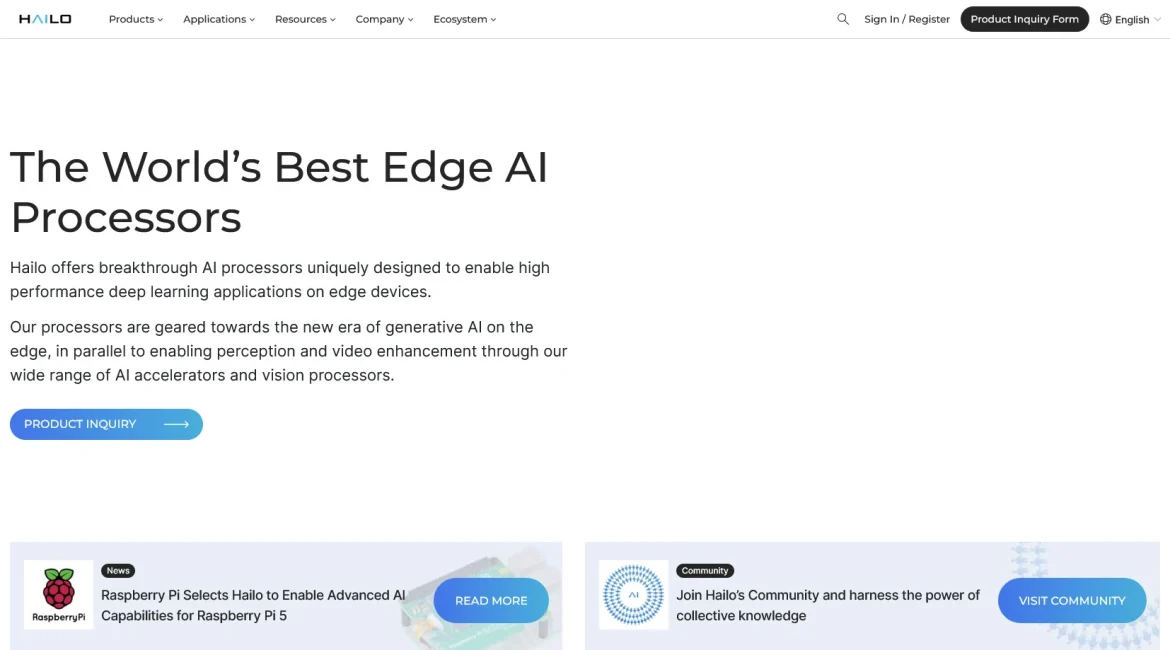Screen dimensions: 1170x650
Task: Expand the Products dropdown menu
Action: pyautogui.click(x=136, y=19)
